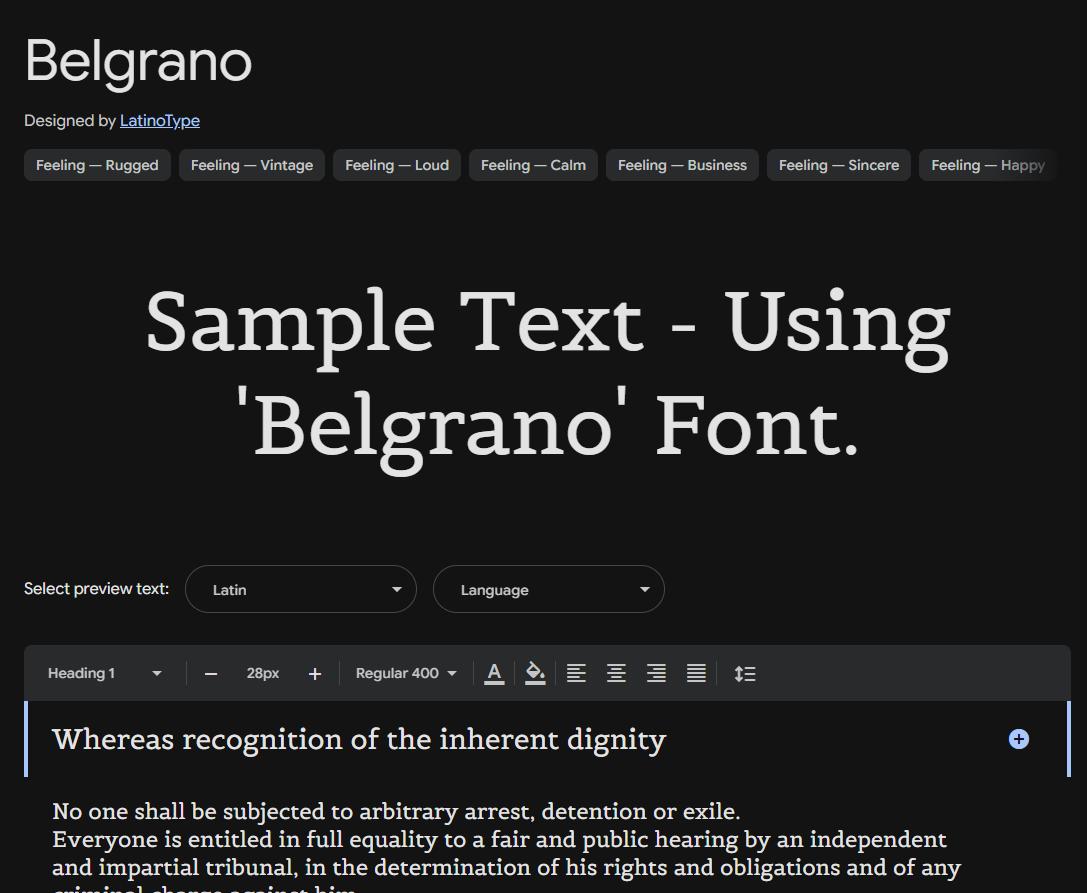This screenshot has height=893, width=1087.
Task: Decrease font size with minus button
Action: (211, 674)
